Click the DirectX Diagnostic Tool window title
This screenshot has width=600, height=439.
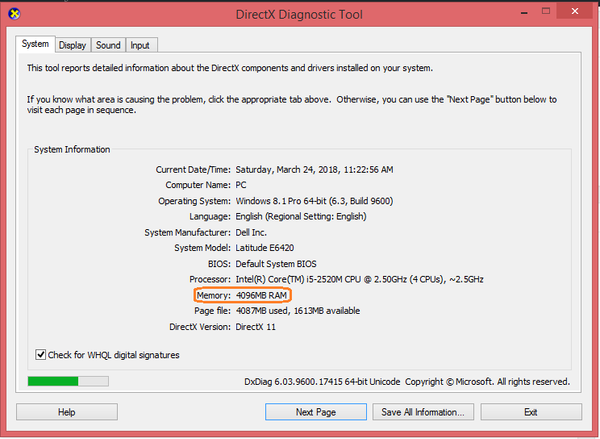[x=299, y=13]
